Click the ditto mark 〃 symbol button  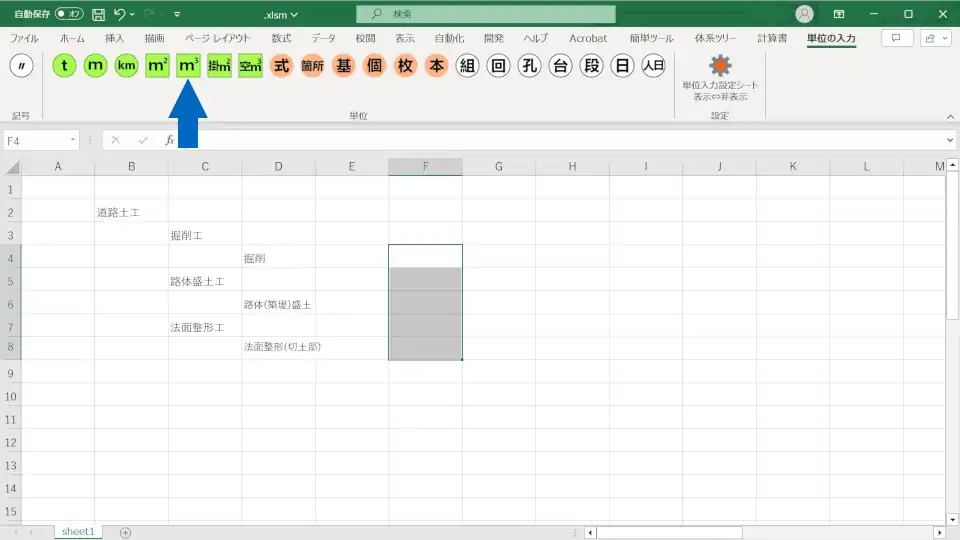(21, 66)
